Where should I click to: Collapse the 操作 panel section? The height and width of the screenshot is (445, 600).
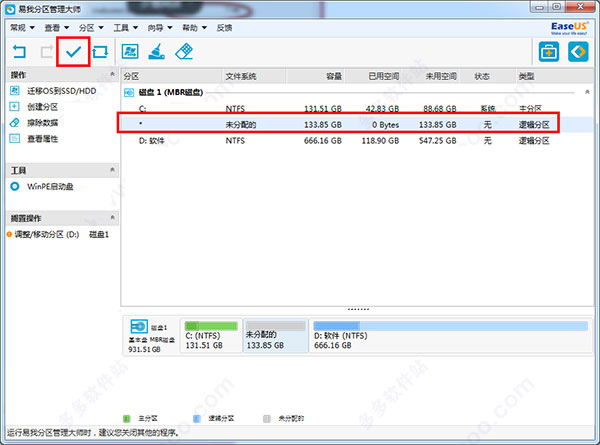(112, 74)
